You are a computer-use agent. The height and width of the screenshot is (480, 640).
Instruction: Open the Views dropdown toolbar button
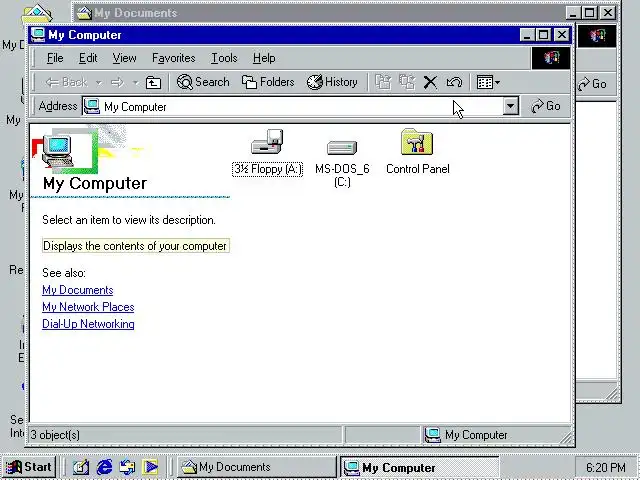[488, 82]
